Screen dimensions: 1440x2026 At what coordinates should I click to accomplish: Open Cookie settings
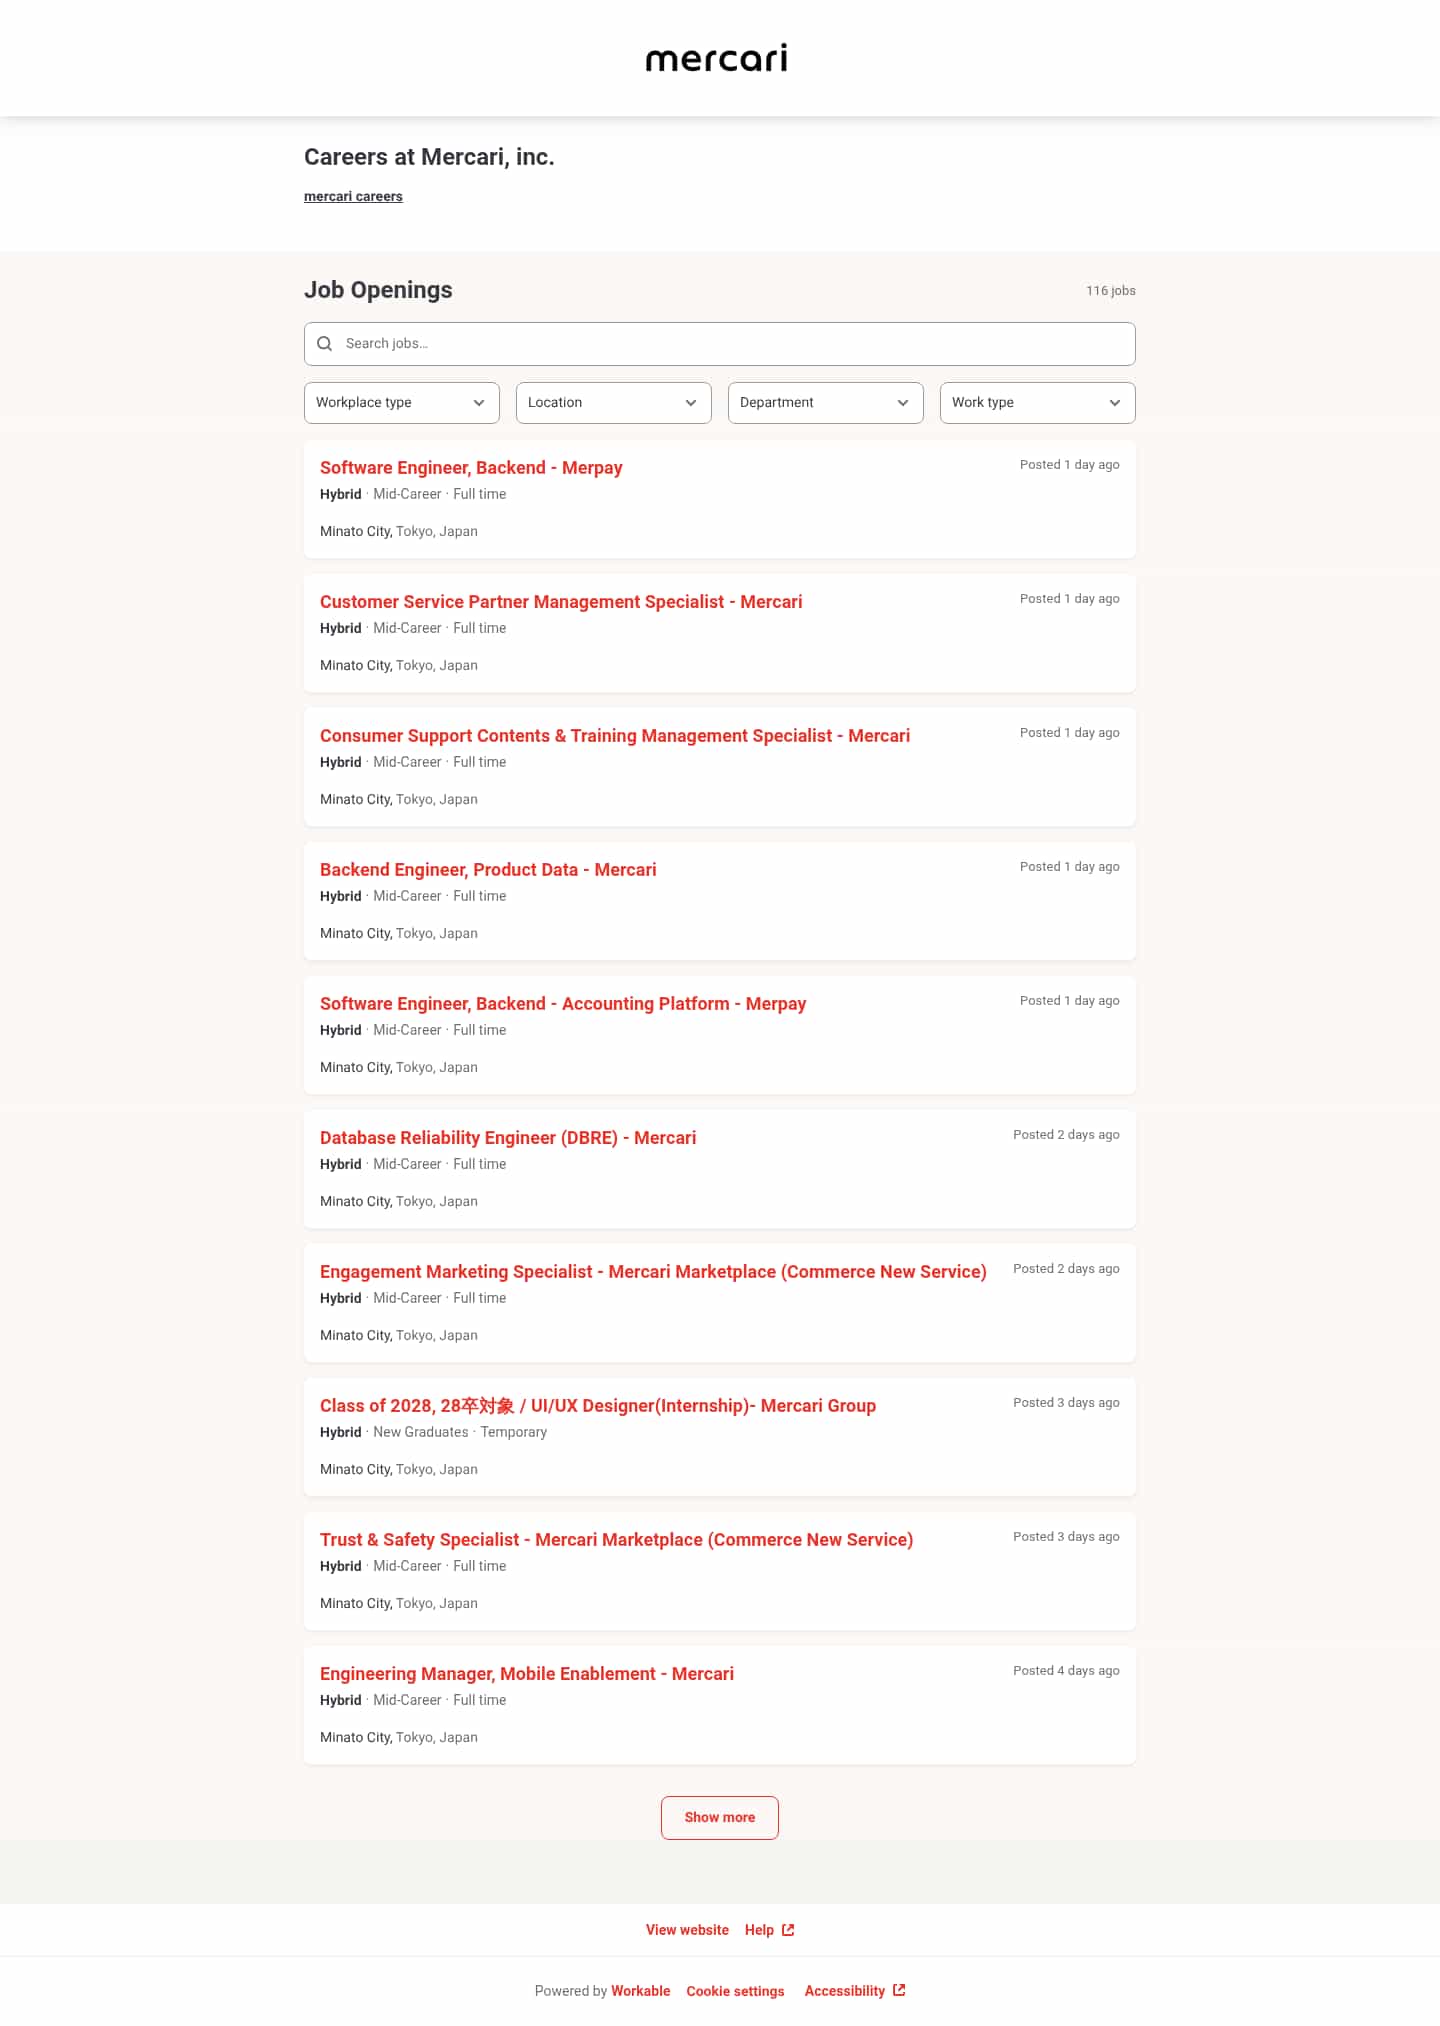tap(735, 1991)
